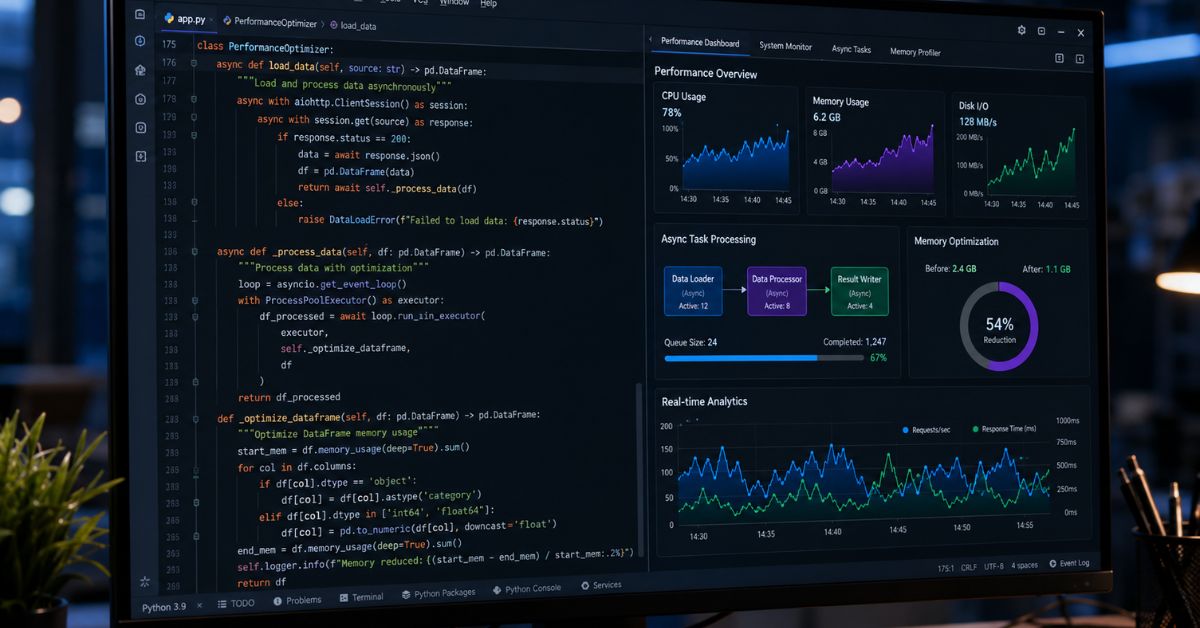Click the load_data method breadcrumb icon
This screenshot has width=1200, height=628.
(333, 24)
